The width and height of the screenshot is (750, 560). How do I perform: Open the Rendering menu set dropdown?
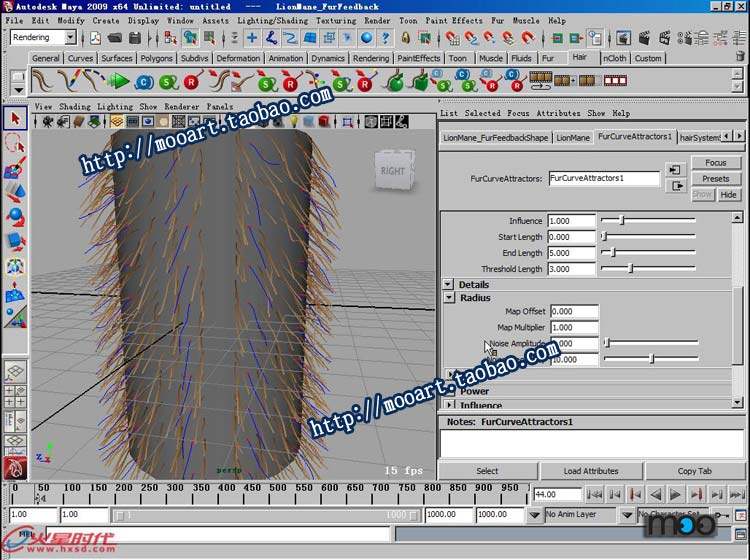click(70, 37)
